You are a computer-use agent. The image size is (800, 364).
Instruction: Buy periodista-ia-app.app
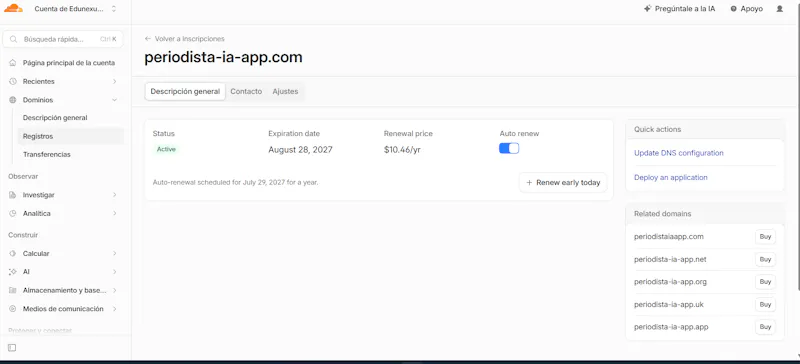pos(765,327)
